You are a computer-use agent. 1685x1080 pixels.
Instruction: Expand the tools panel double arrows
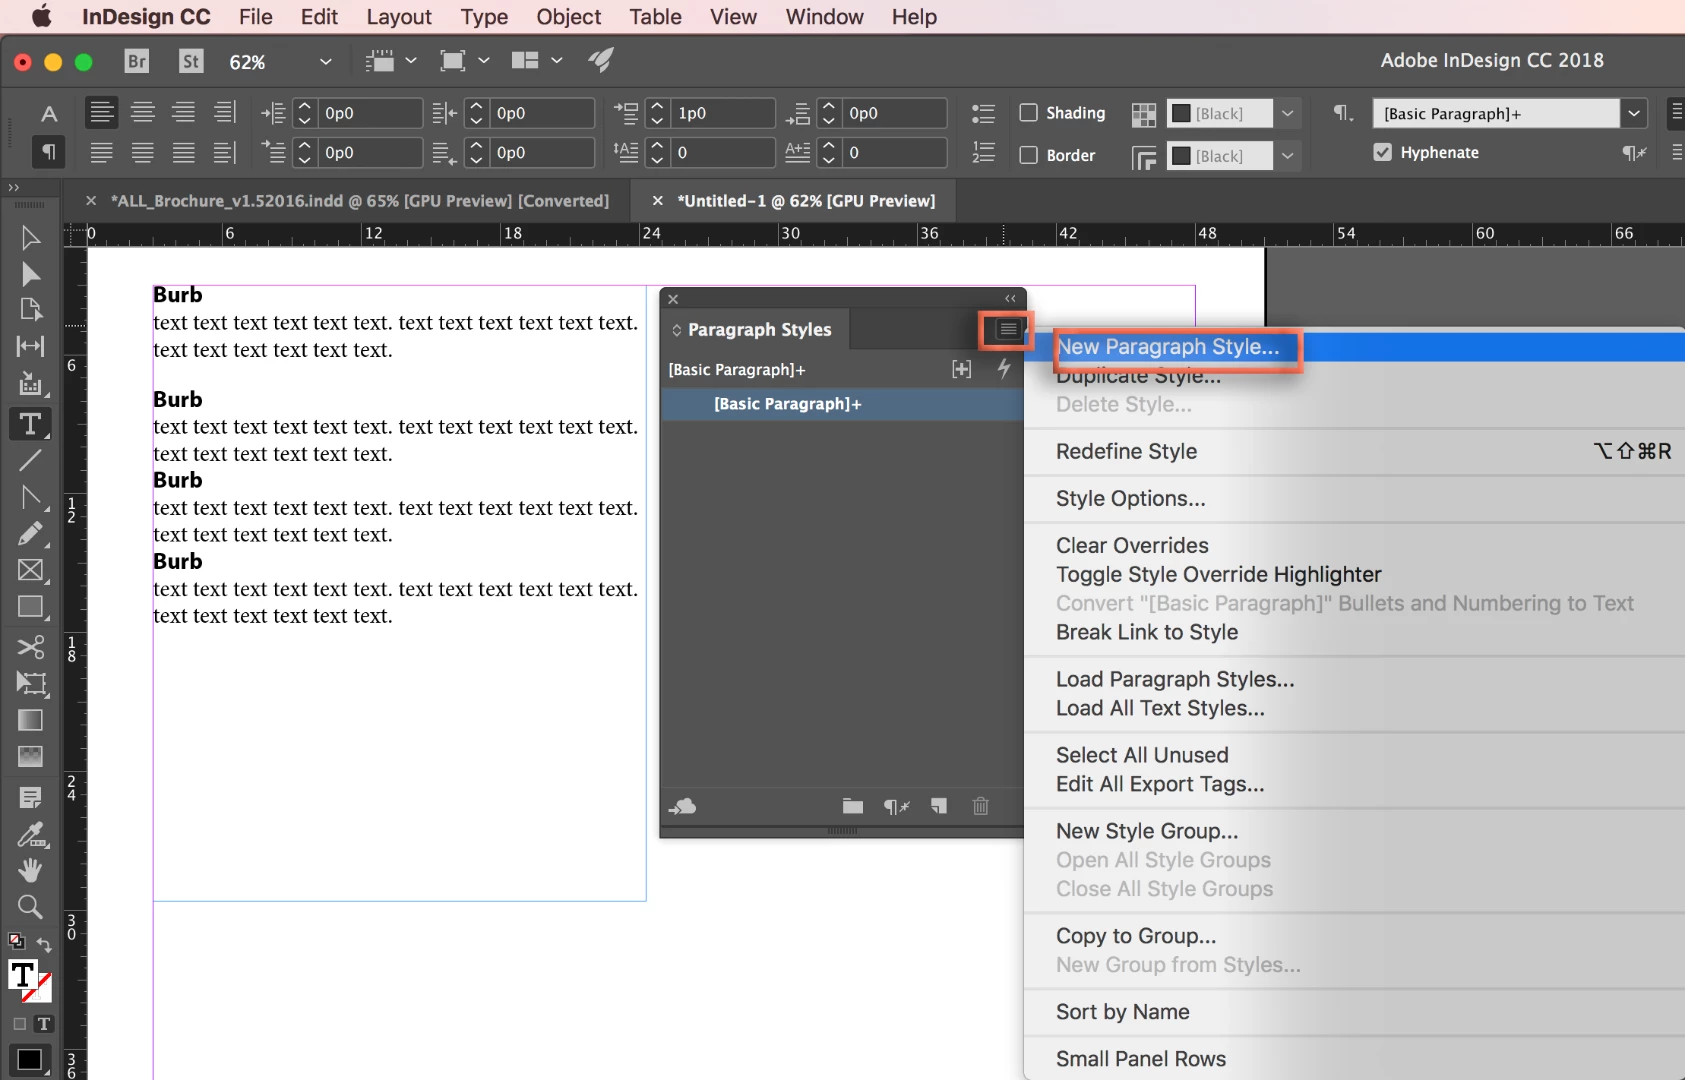click(x=13, y=187)
